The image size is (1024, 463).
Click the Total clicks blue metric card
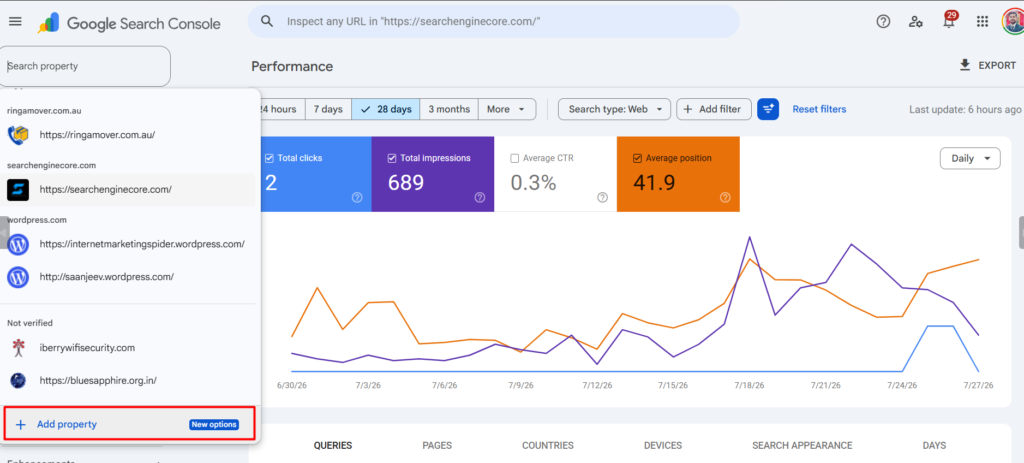pos(315,174)
